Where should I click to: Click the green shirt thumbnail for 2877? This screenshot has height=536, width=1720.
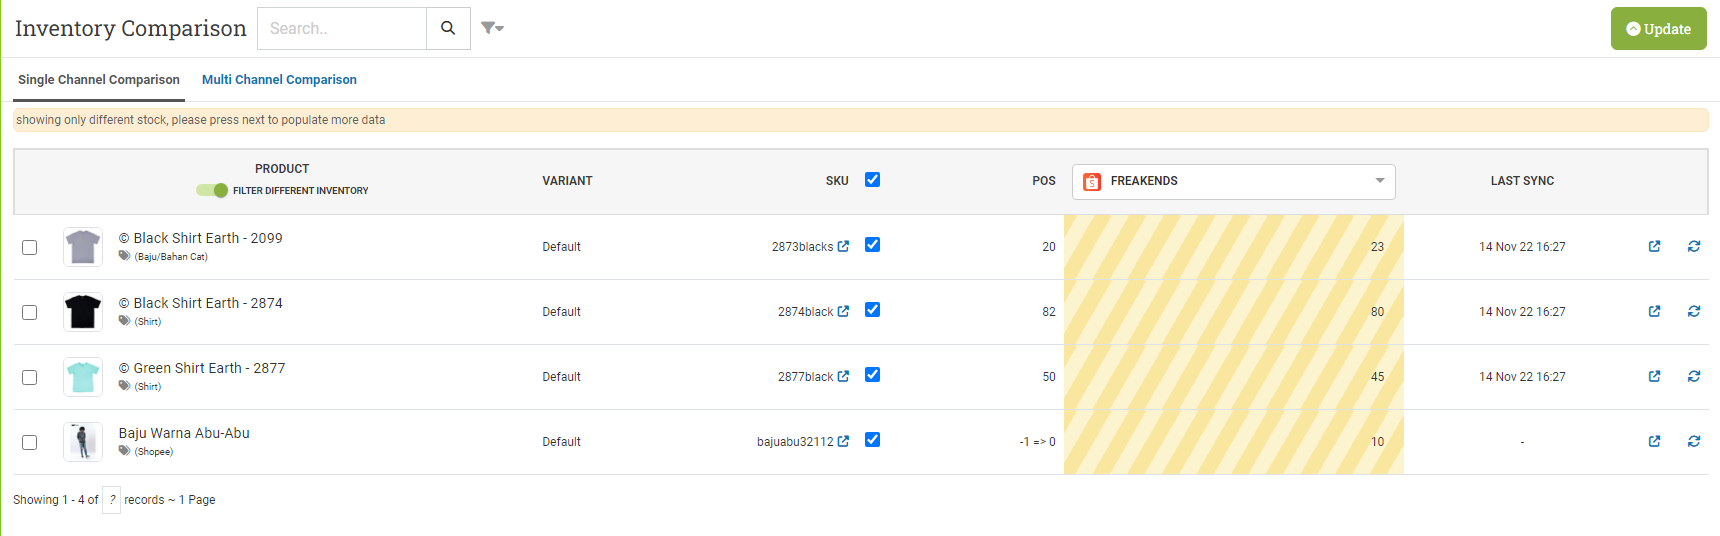[x=83, y=377]
